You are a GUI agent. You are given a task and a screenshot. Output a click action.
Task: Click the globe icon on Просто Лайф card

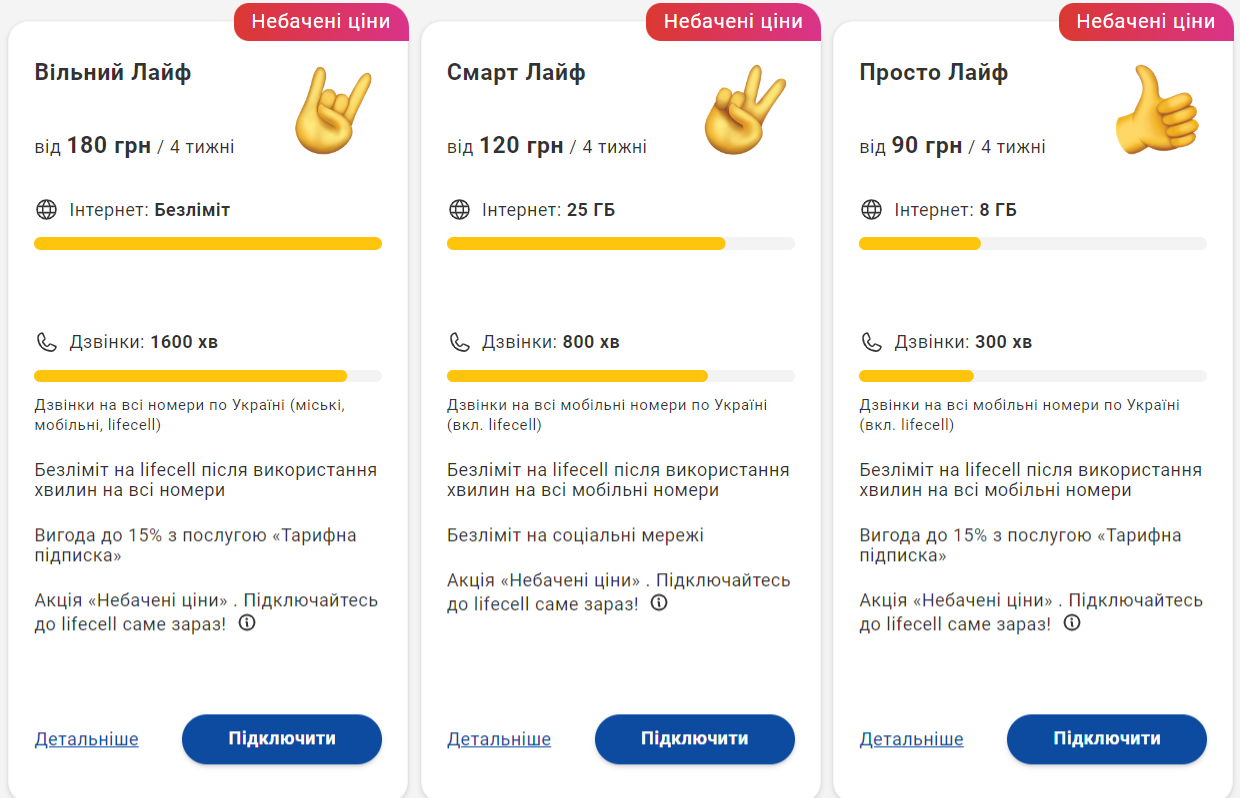[871, 210]
